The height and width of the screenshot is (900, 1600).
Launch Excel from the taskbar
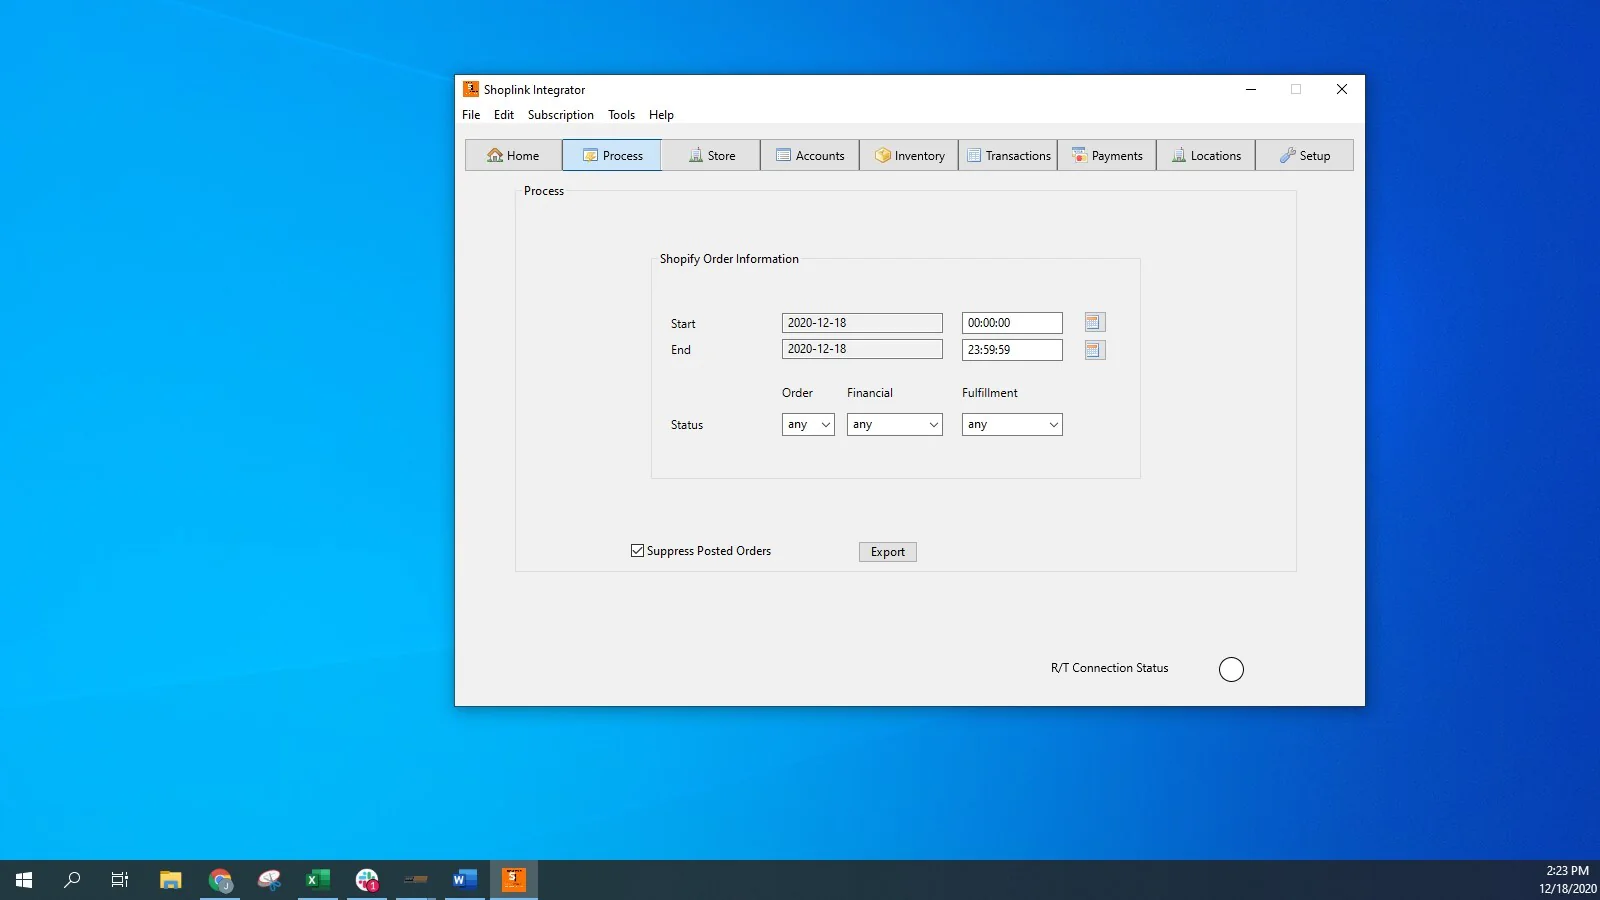[x=318, y=880]
